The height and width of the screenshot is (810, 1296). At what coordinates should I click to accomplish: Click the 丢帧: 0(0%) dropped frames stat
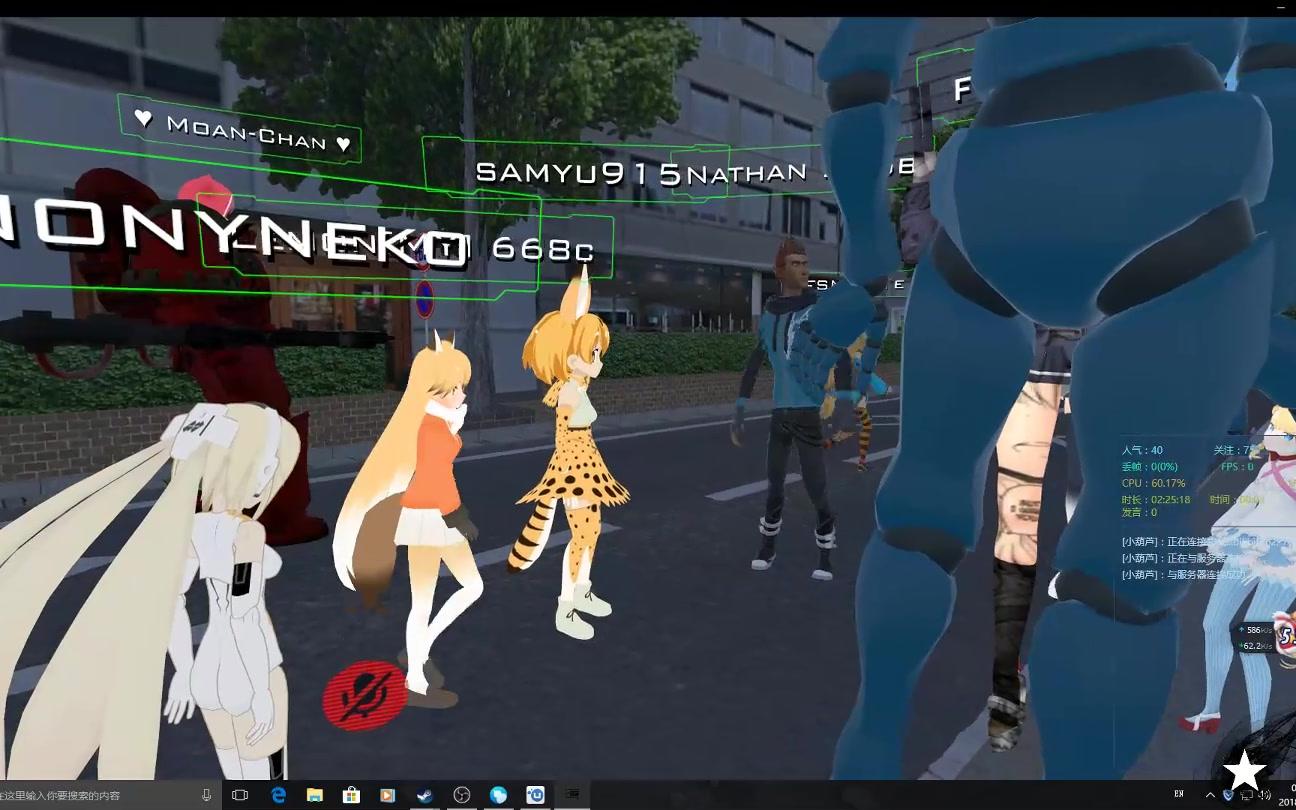(x=1149, y=467)
